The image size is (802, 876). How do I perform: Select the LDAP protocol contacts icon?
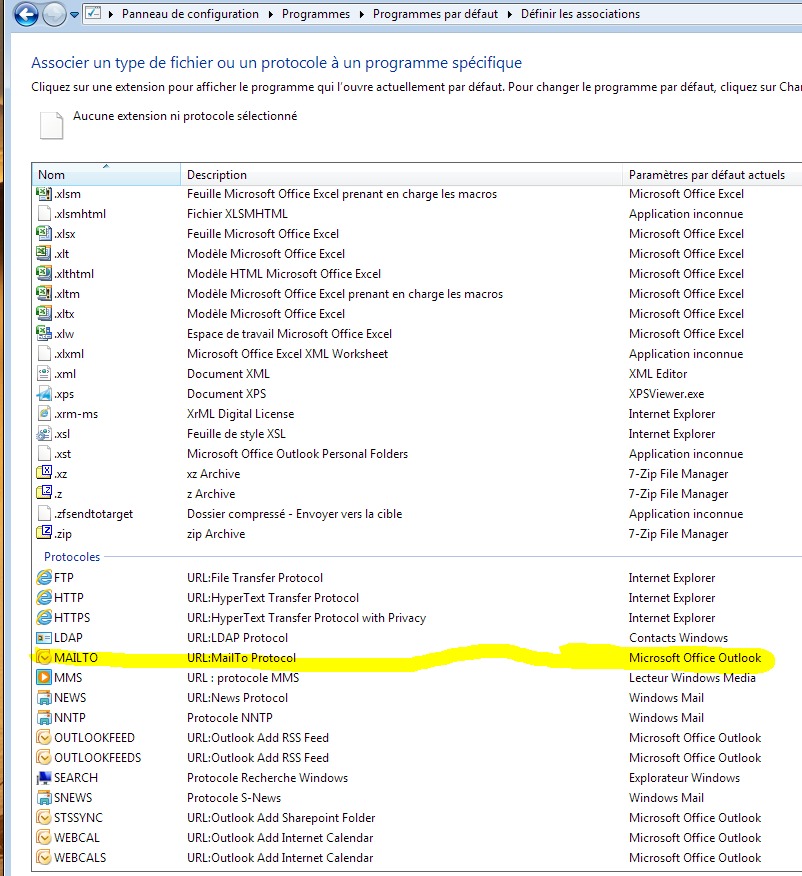click(x=44, y=637)
